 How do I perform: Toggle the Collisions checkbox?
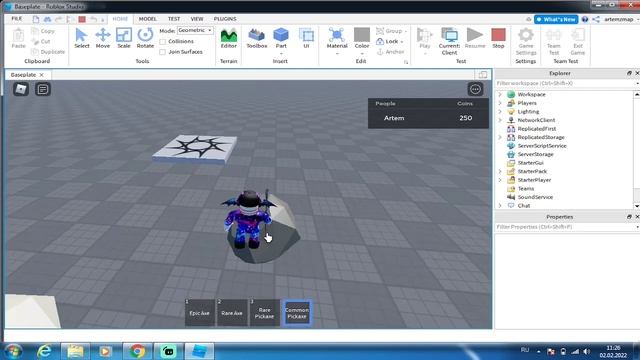pos(162,42)
